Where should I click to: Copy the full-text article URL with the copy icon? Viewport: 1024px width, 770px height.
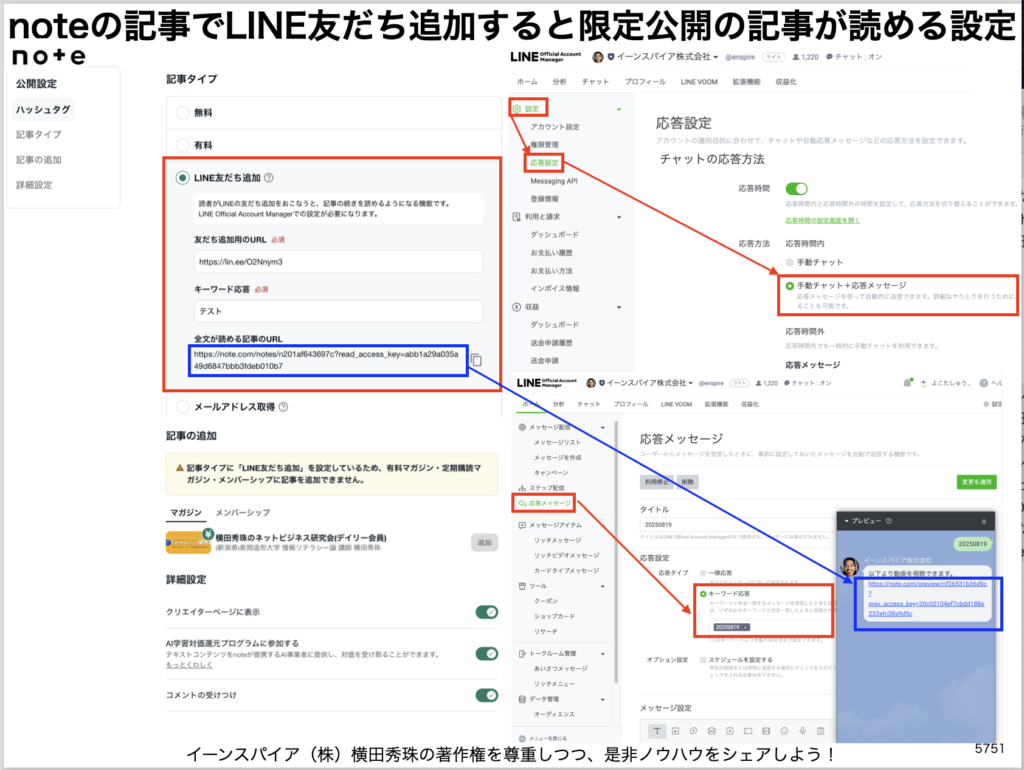pyautogui.click(x=476, y=360)
